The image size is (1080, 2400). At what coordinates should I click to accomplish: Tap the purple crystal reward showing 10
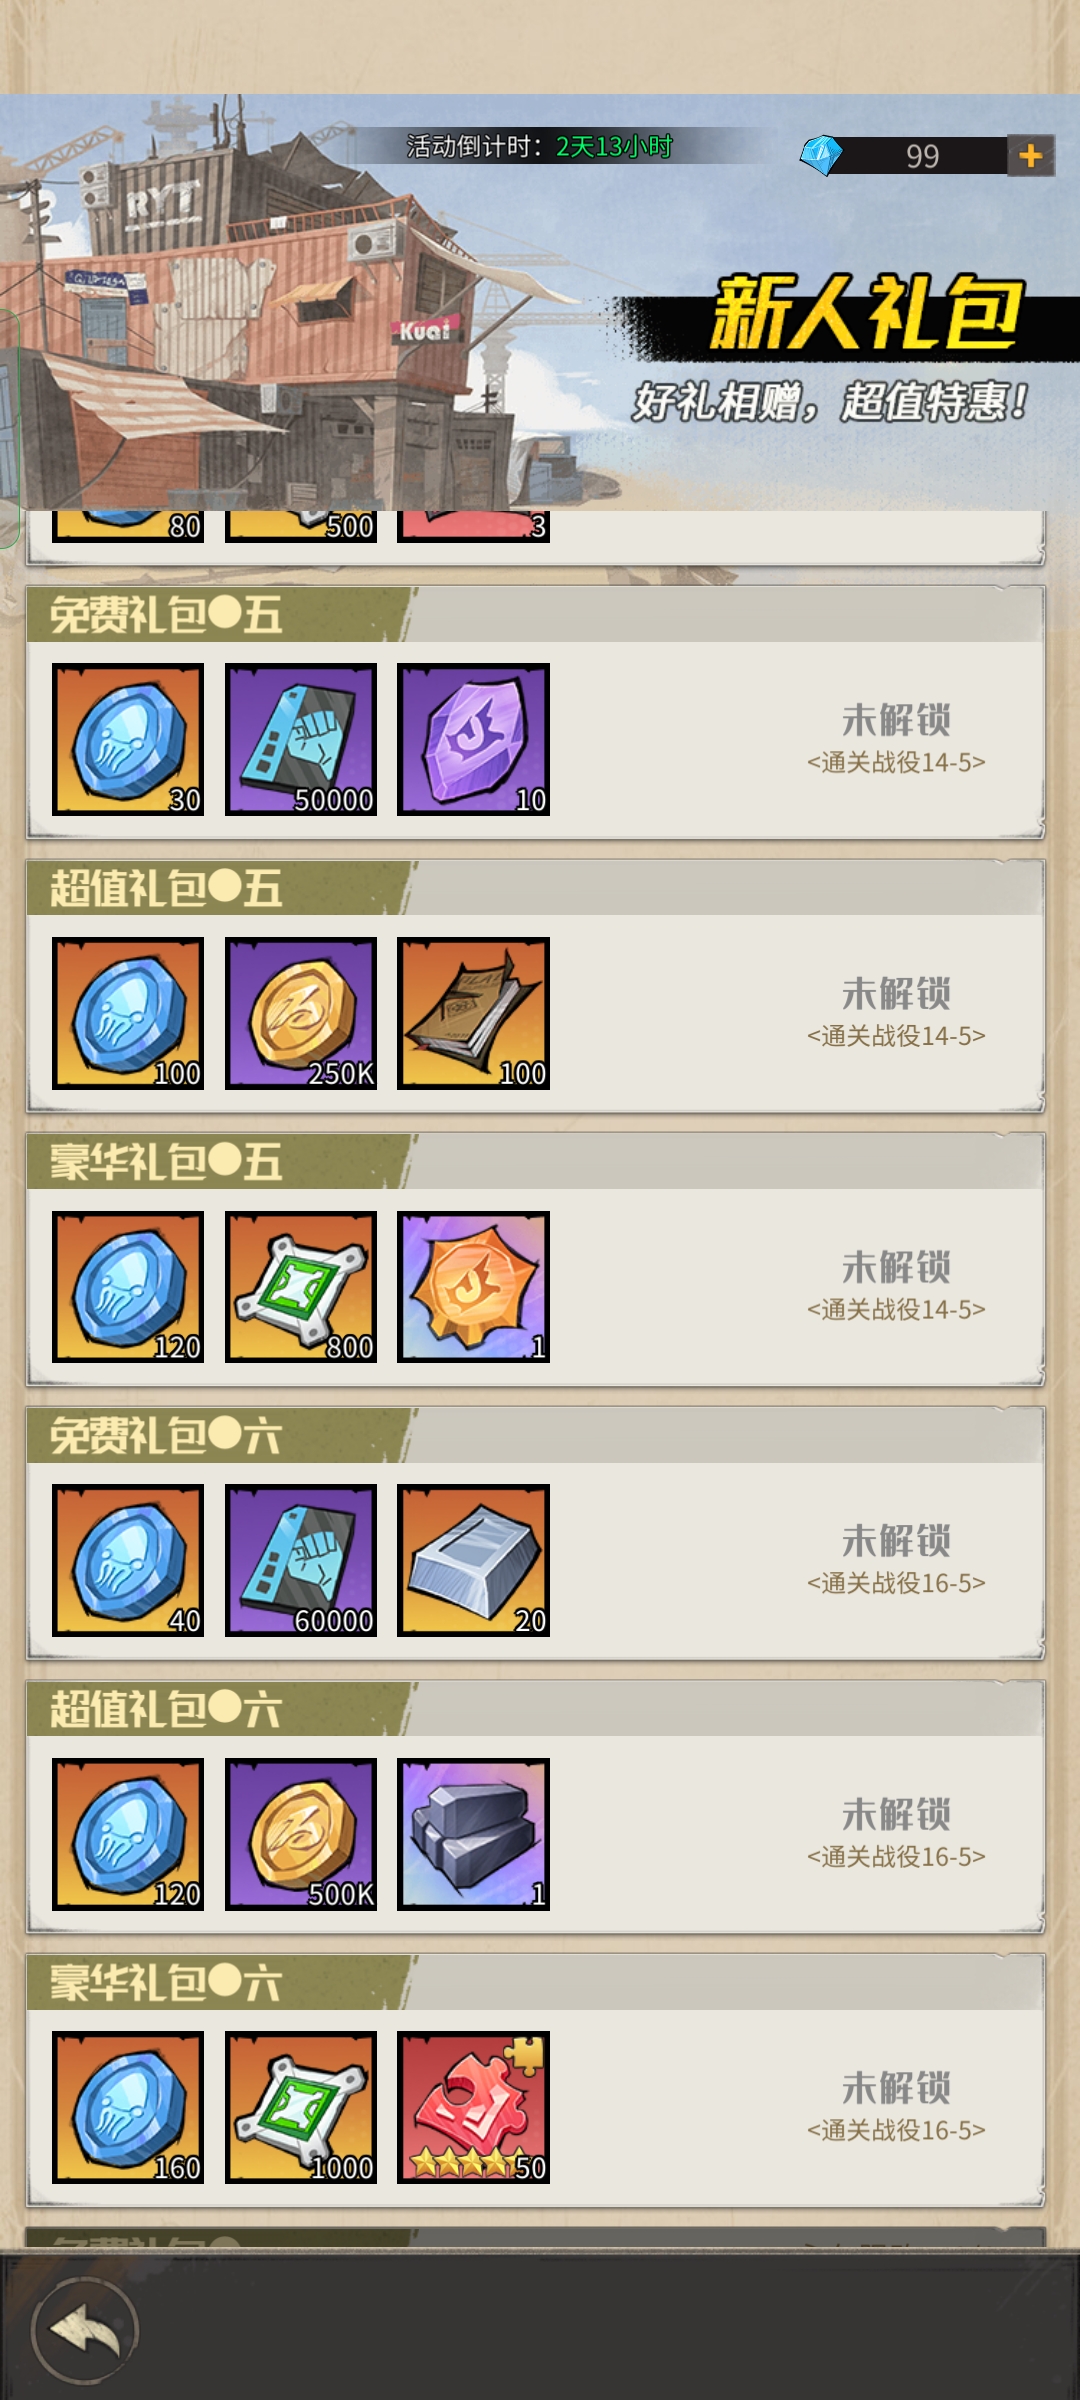(473, 739)
